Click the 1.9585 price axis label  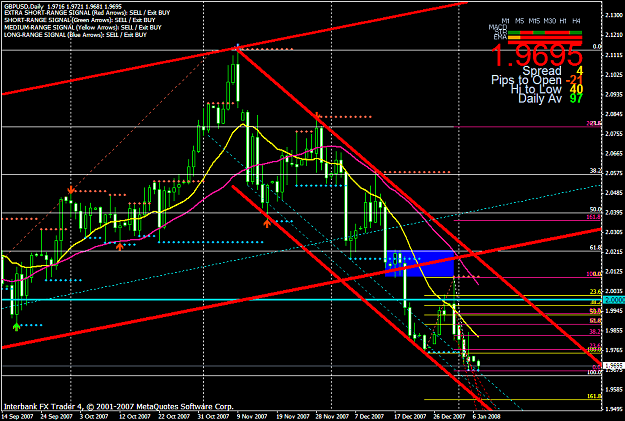click(x=613, y=390)
